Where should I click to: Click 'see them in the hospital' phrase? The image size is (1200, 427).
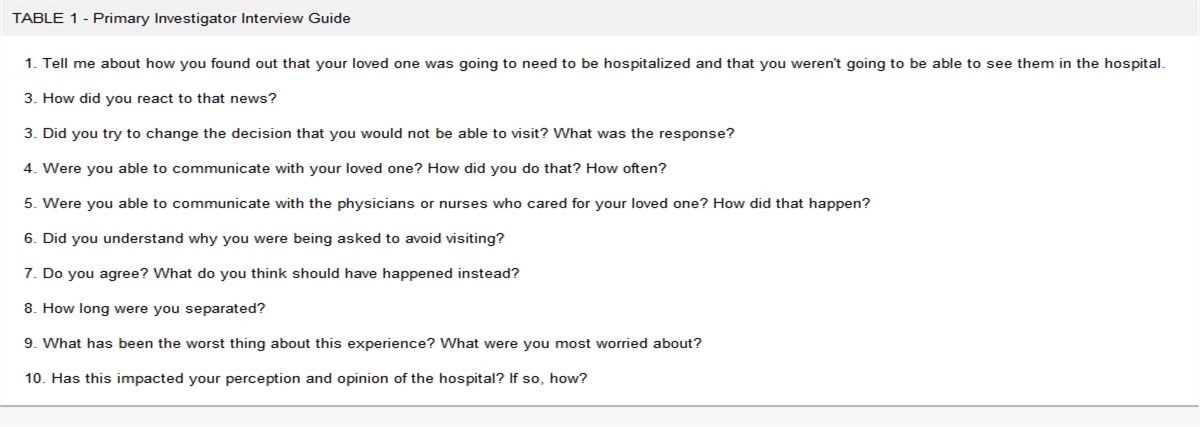[x=1084, y=63]
